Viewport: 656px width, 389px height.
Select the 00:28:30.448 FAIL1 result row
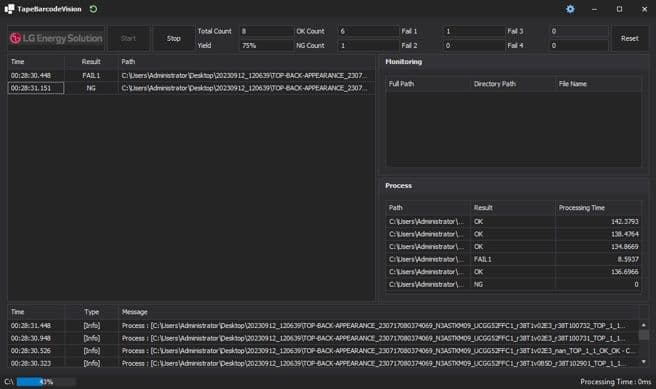coord(191,76)
